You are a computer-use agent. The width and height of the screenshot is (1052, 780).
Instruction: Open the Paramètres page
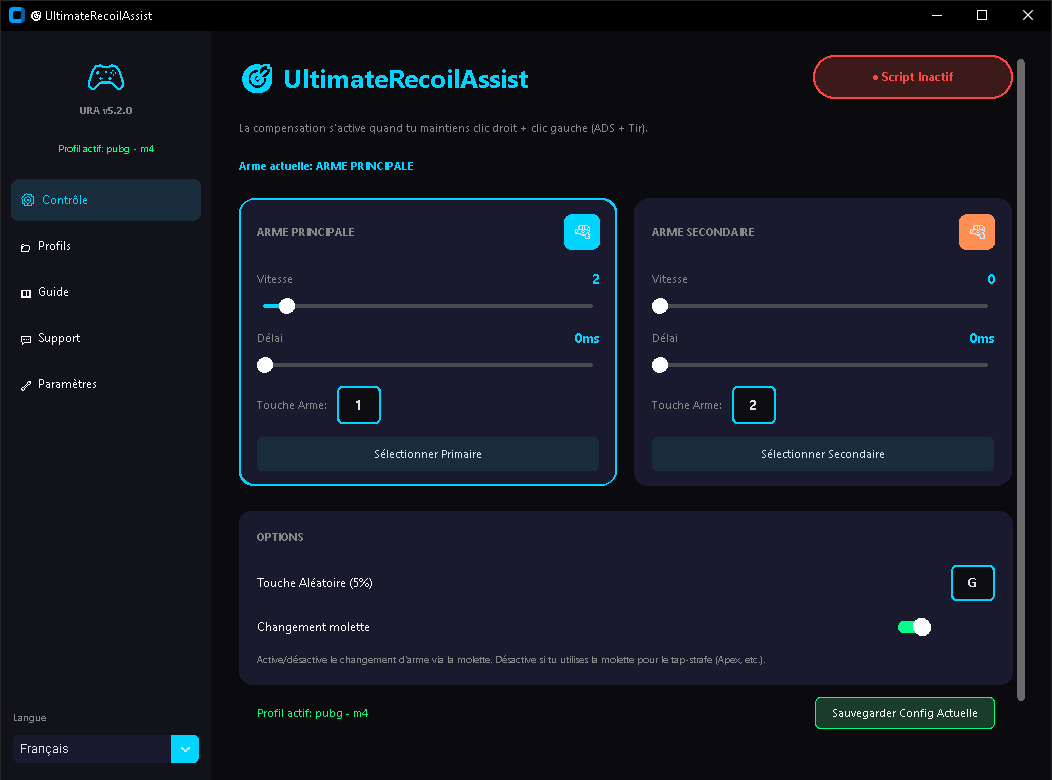[106, 384]
